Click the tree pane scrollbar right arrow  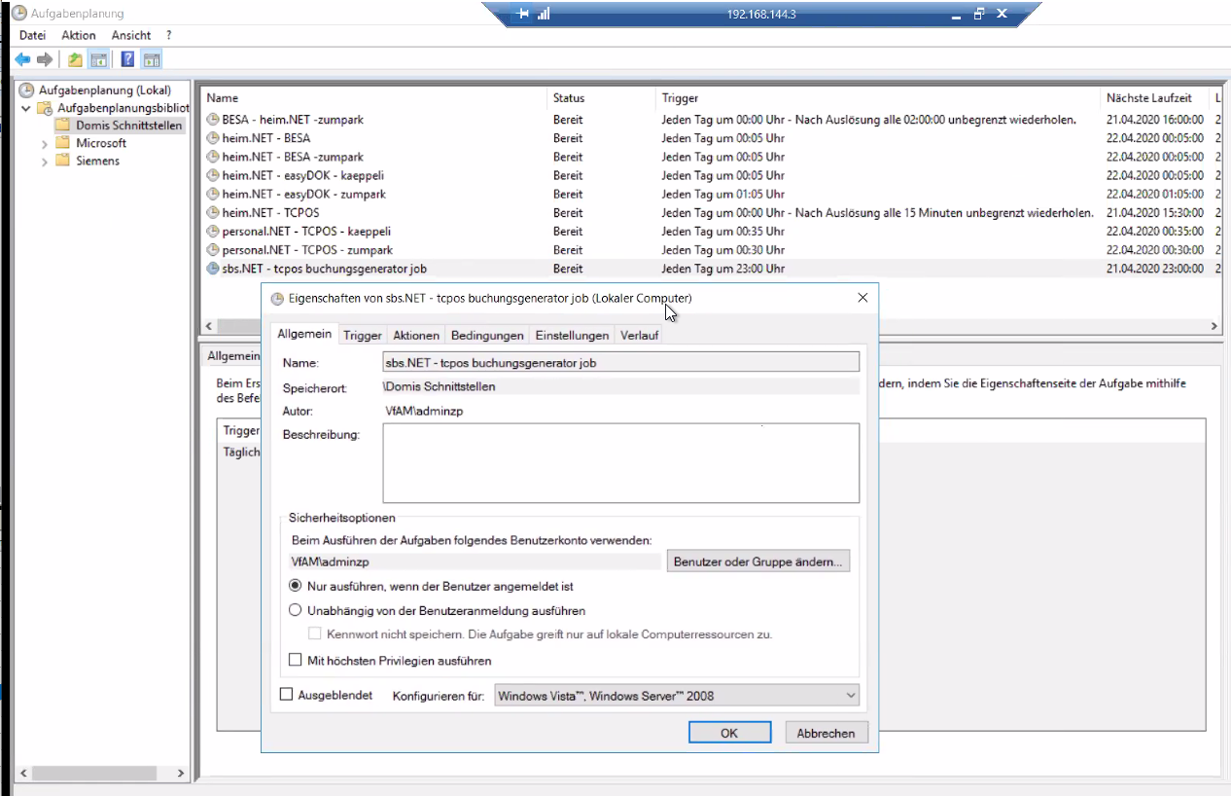tap(181, 773)
